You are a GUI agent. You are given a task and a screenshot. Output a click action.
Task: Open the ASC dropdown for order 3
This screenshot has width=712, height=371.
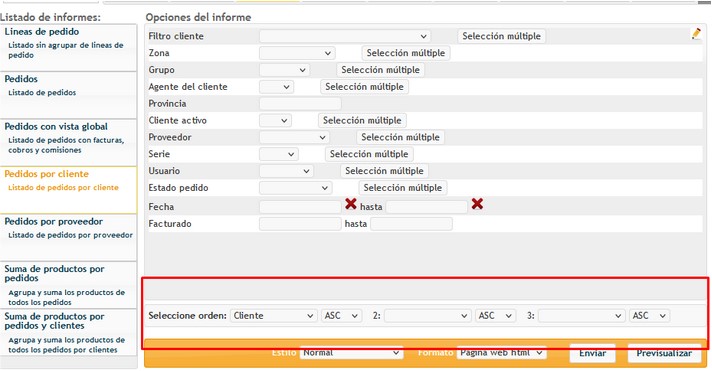pos(649,316)
